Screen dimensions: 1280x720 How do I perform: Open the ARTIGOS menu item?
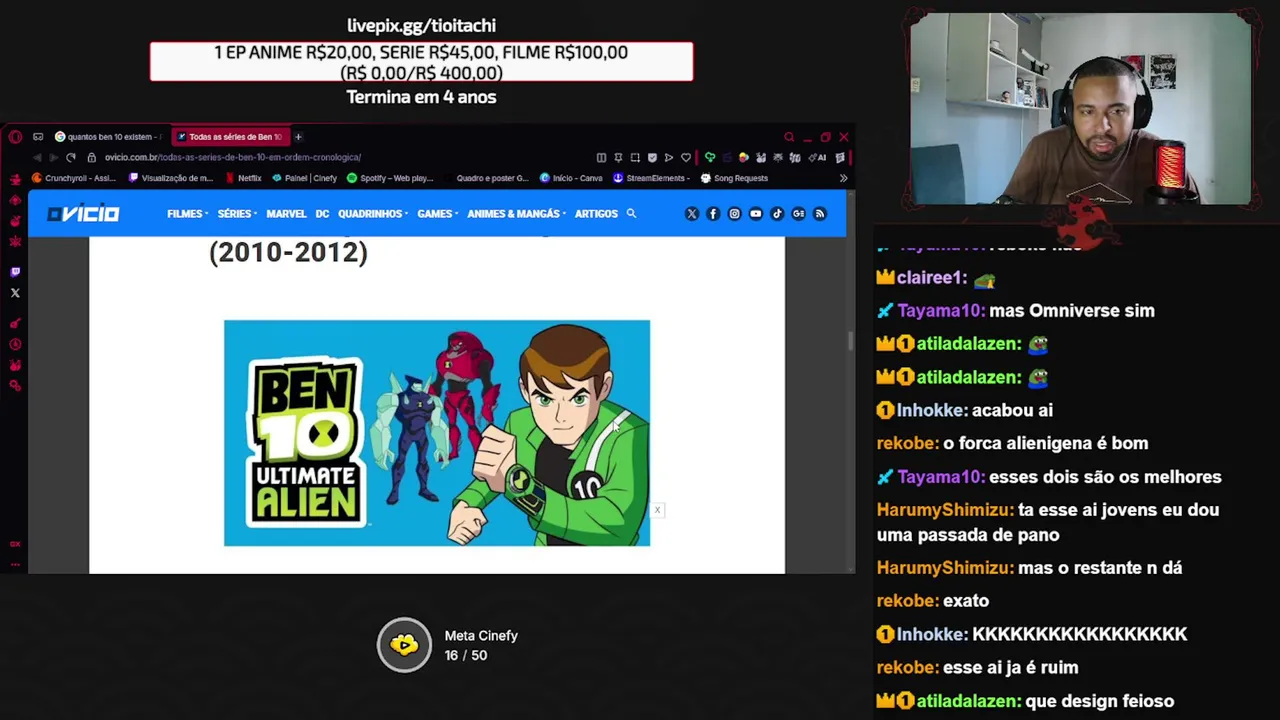tap(596, 213)
